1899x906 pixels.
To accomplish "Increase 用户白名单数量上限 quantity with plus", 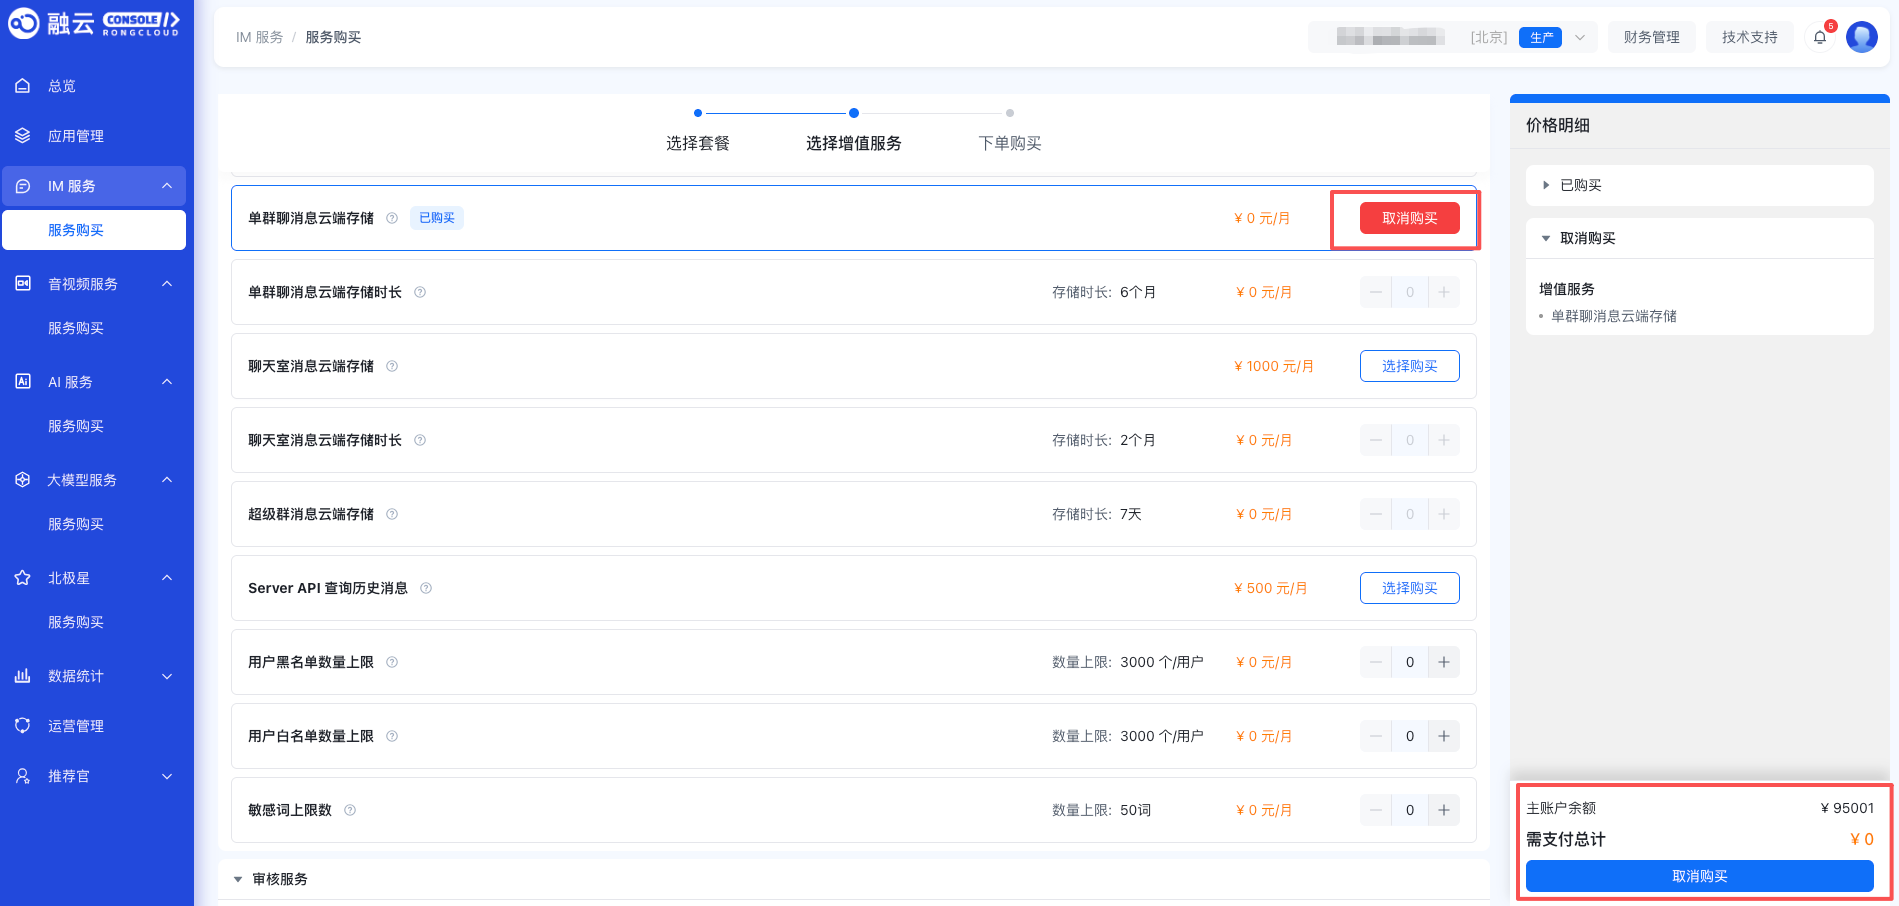I will (1444, 736).
